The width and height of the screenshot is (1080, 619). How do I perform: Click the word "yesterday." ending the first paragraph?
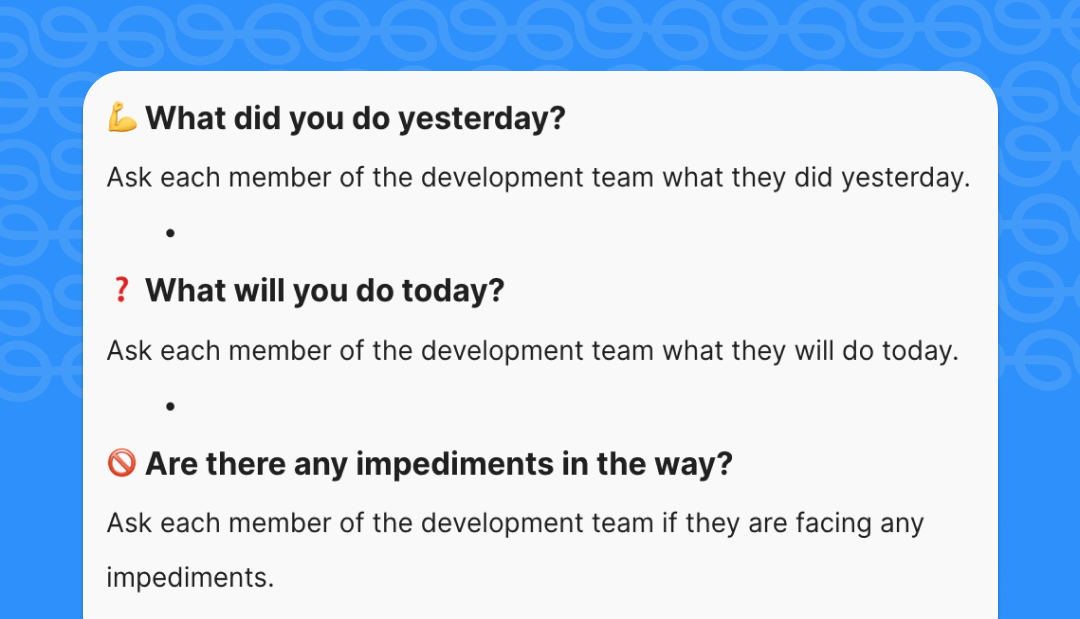[x=906, y=178]
